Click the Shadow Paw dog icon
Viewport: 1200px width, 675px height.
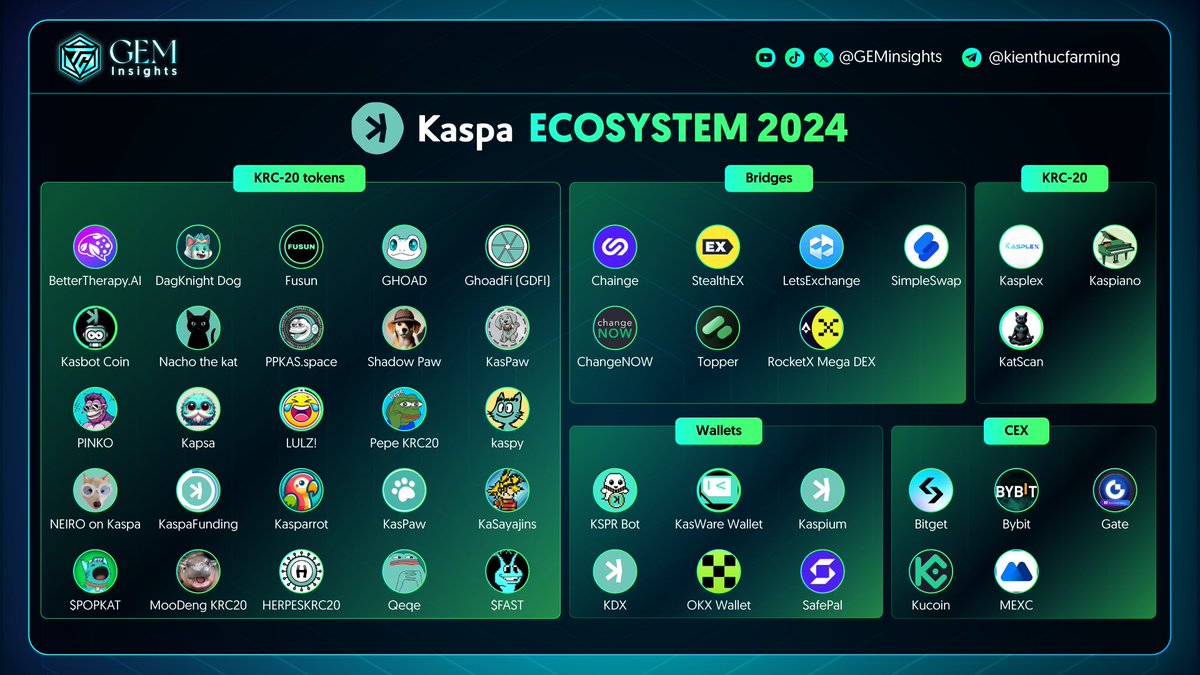(x=404, y=328)
